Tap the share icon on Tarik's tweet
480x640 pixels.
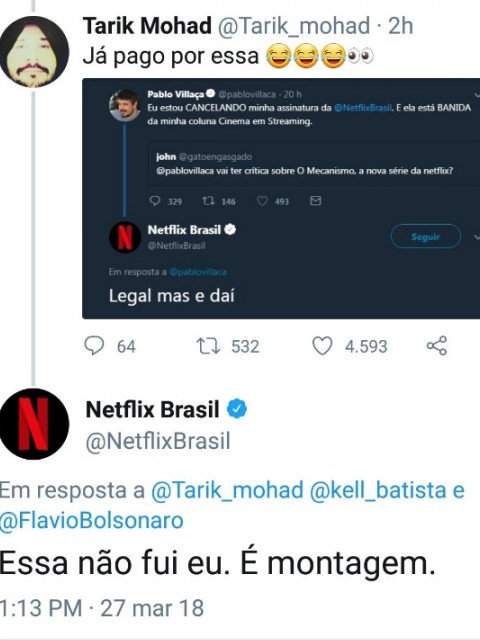[x=437, y=346]
